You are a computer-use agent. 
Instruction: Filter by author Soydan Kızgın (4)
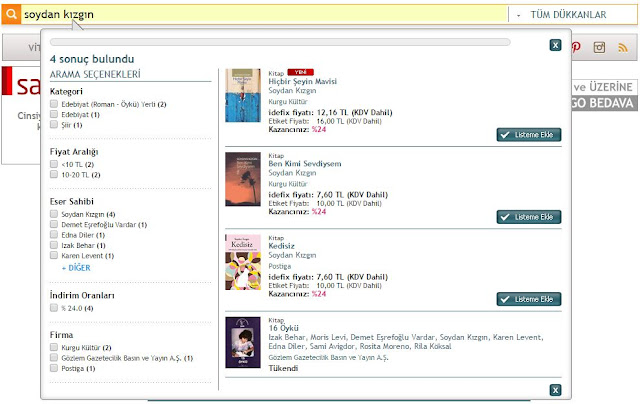click(x=54, y=213)
